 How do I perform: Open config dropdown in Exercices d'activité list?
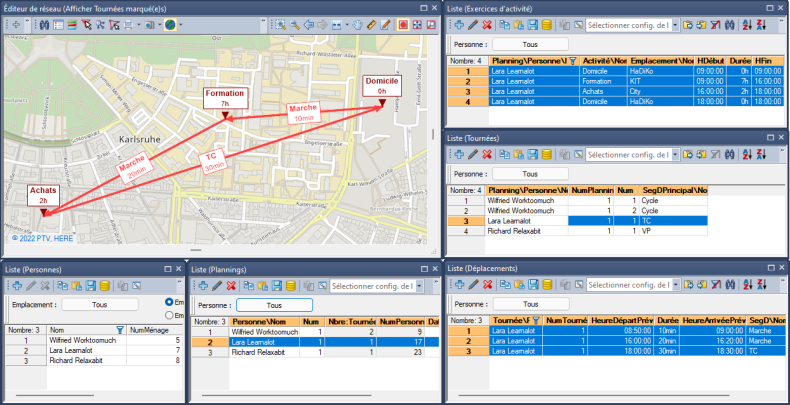(x=677, y=25)
